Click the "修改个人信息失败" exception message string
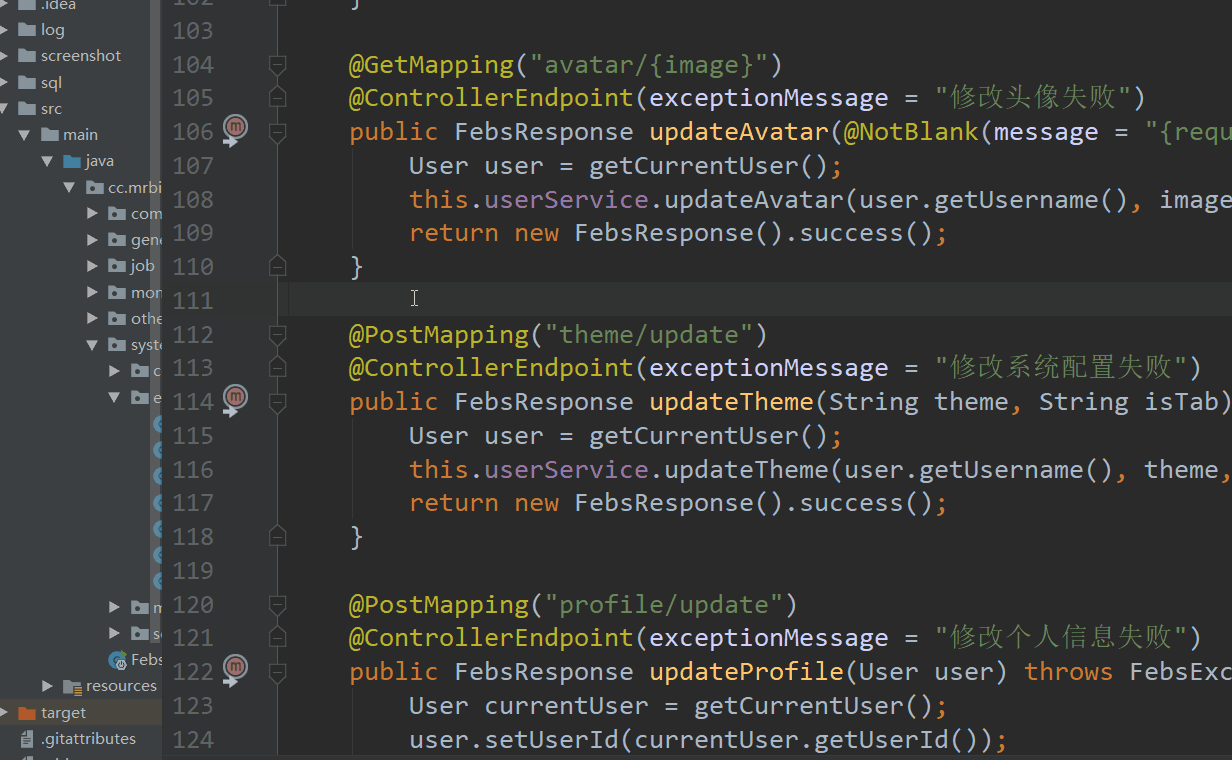The image size is (1232, 760). click(1060, 638)
